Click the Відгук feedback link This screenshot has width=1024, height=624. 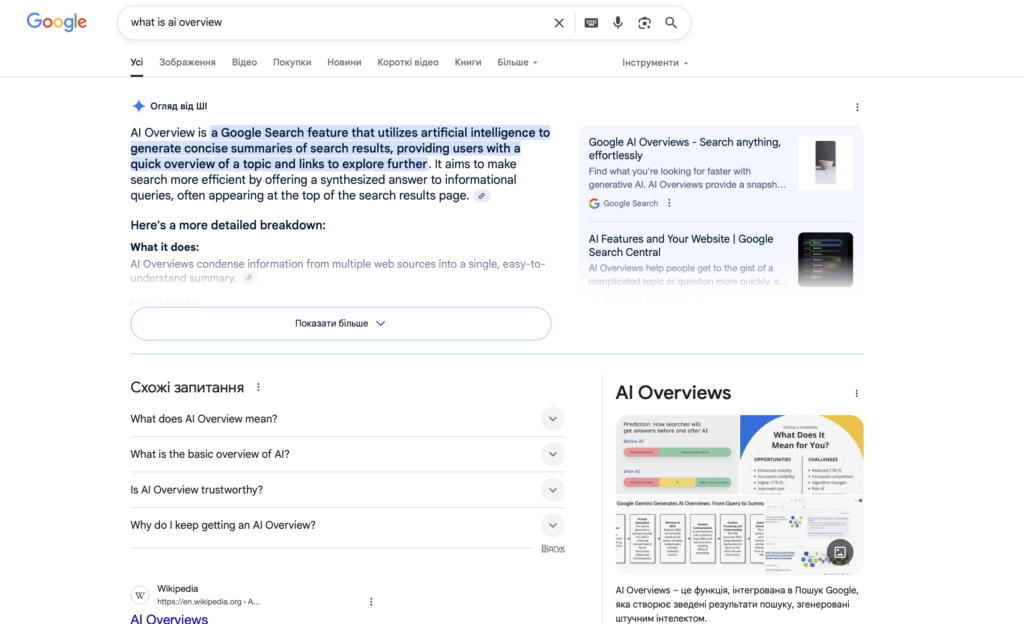tap(553, 547)
